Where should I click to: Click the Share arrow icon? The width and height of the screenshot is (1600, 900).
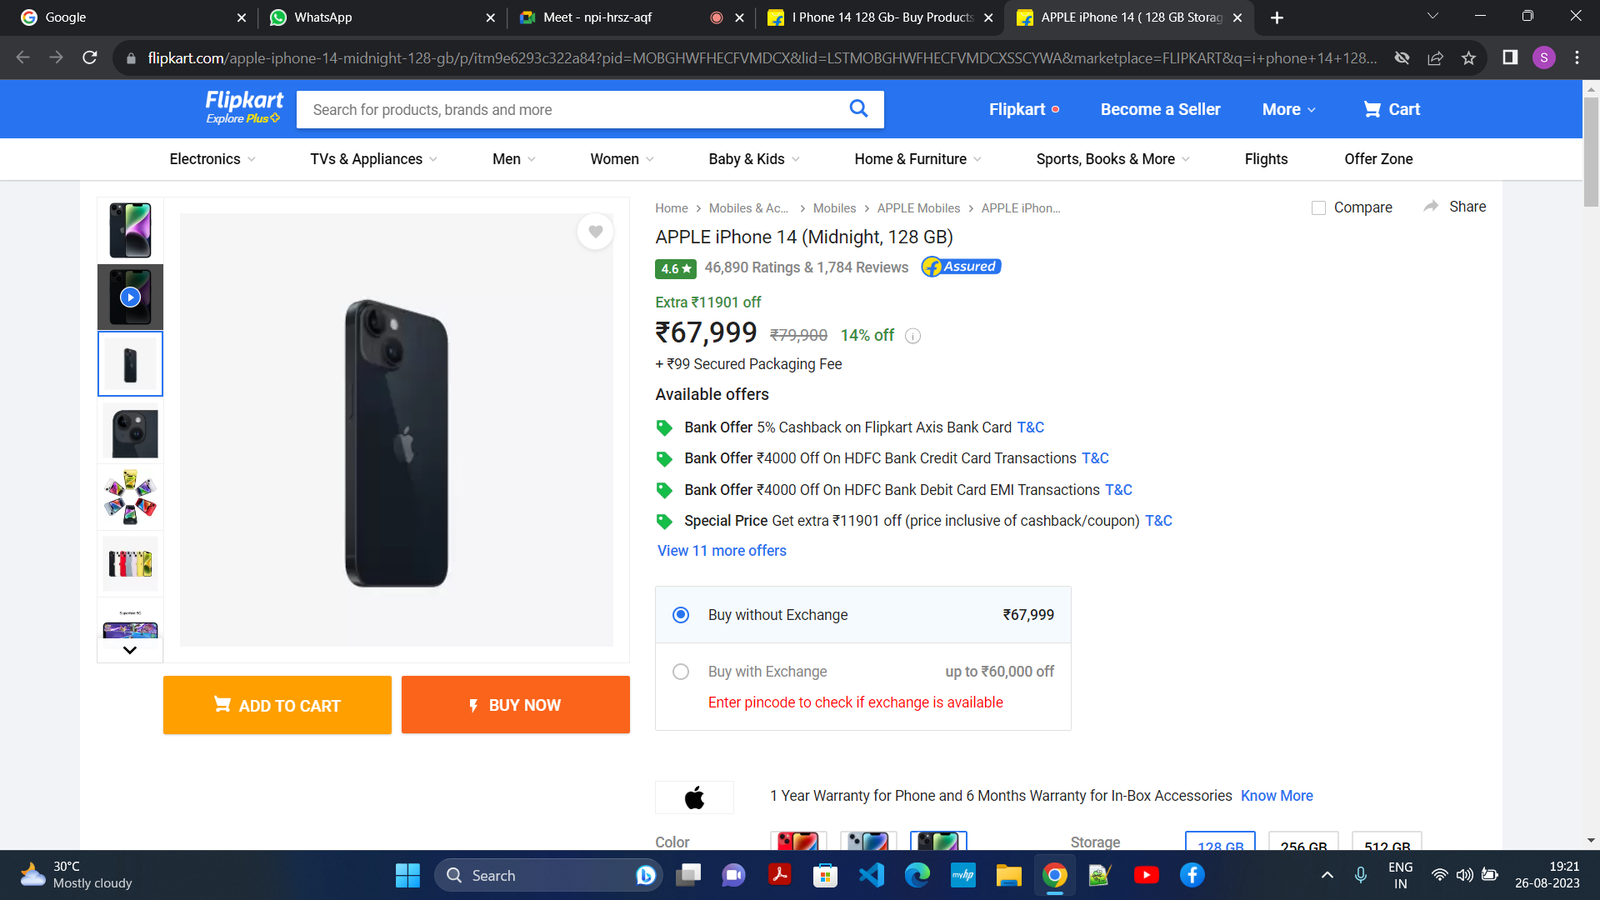(1431, 206)
